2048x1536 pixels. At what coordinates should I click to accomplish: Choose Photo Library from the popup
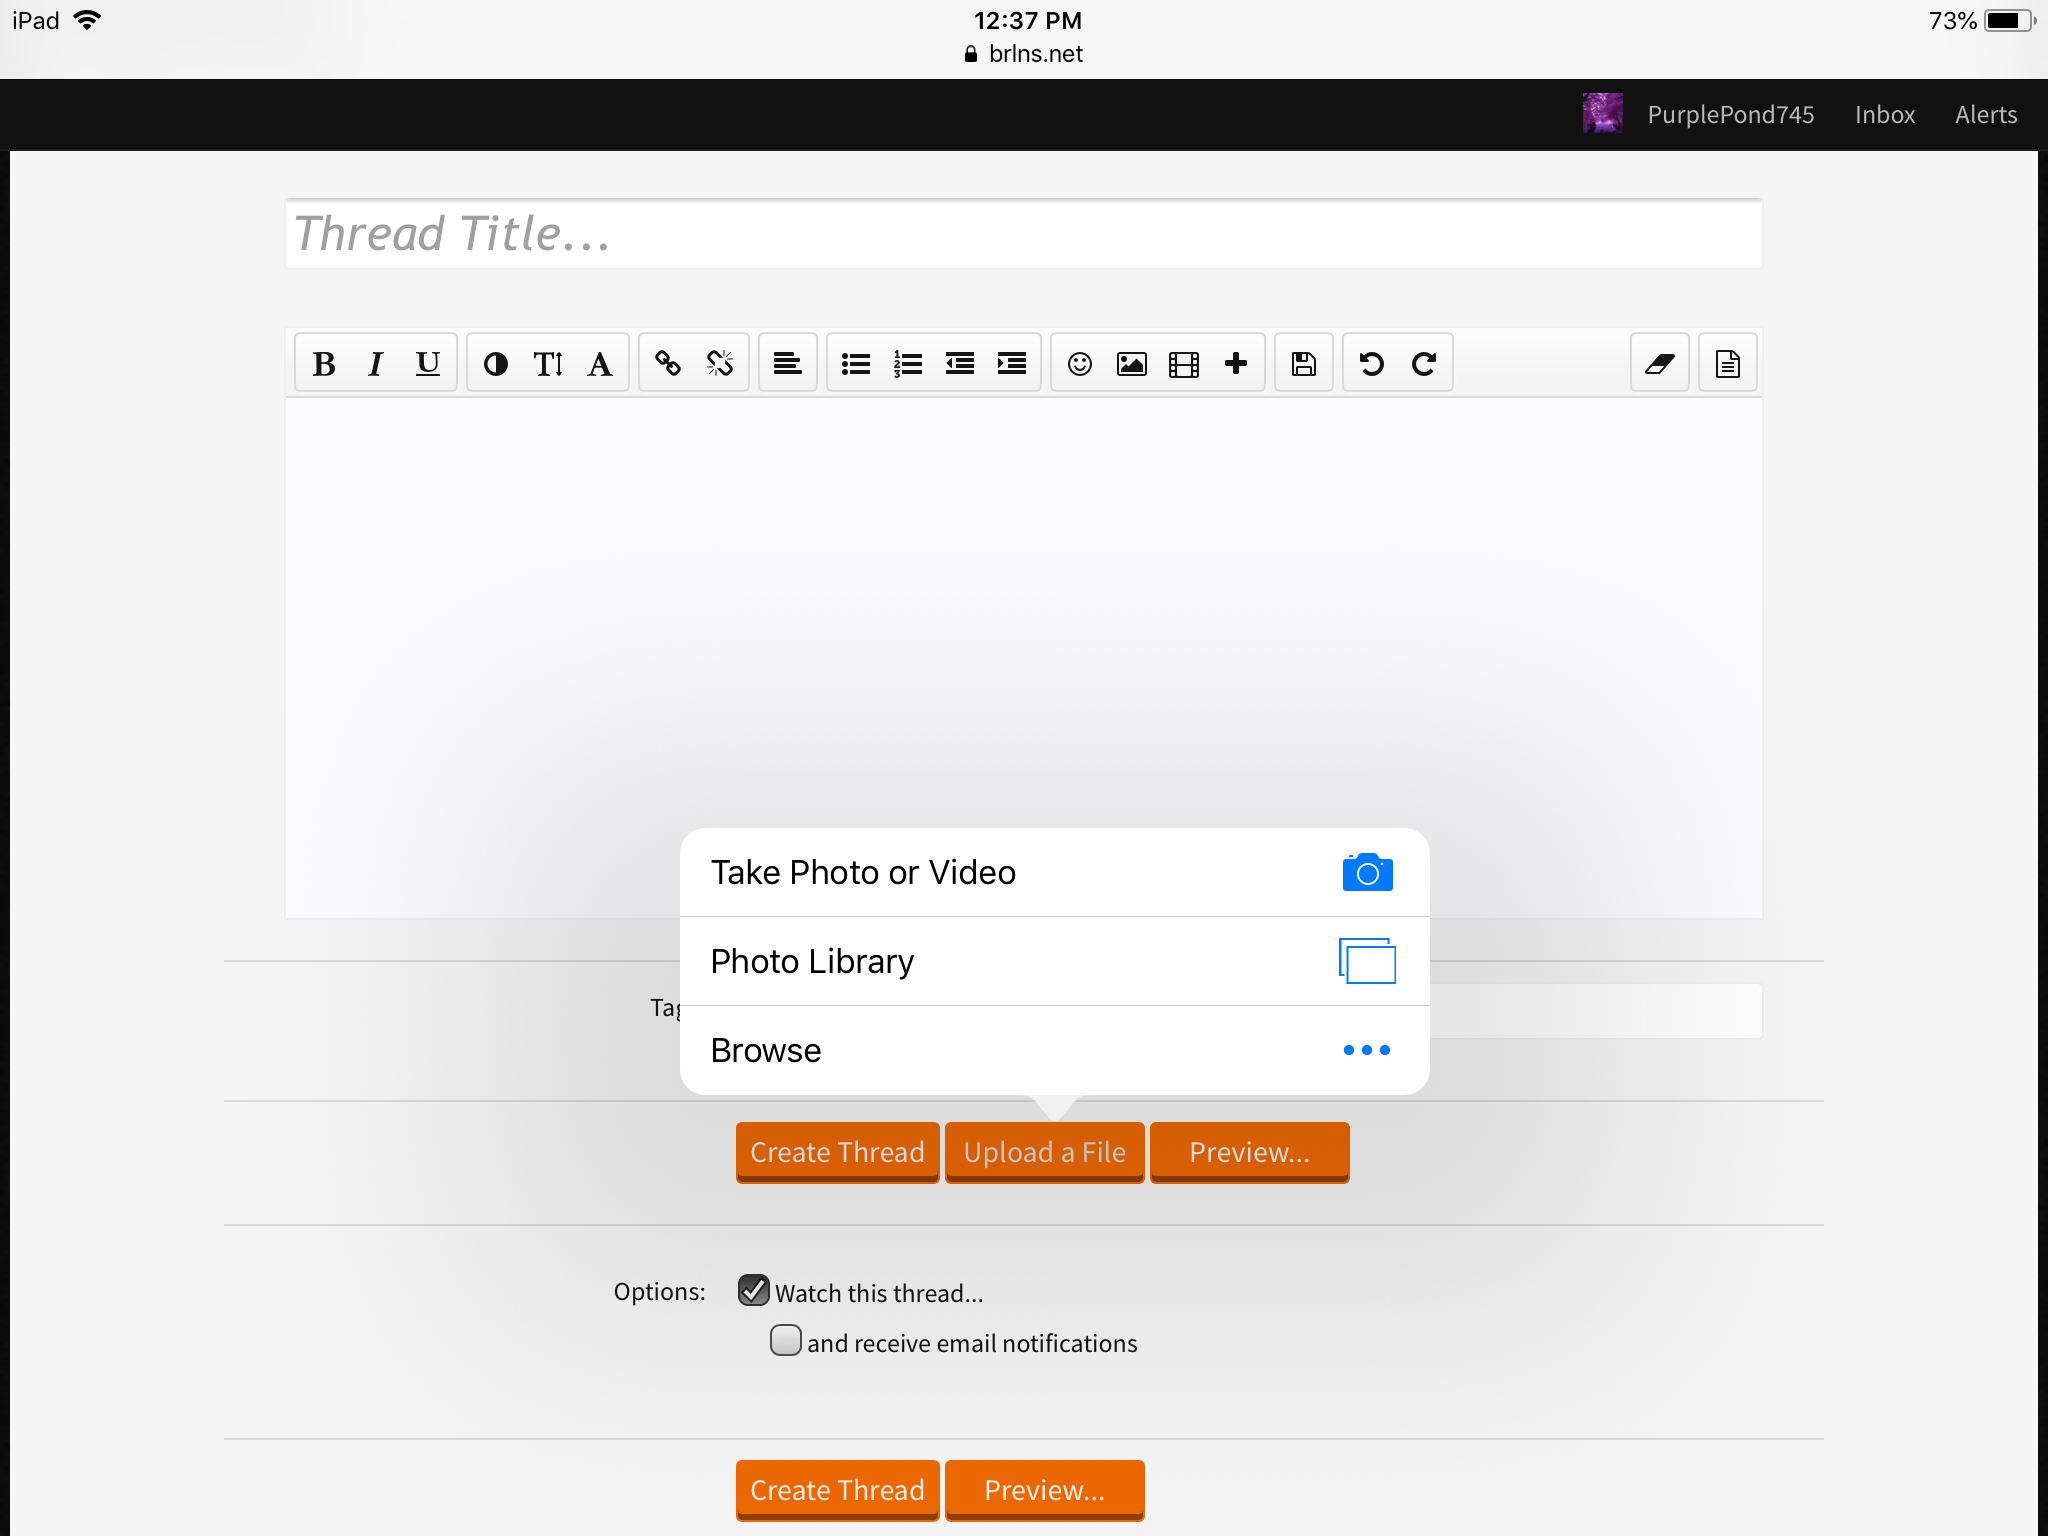[1054, 961]
